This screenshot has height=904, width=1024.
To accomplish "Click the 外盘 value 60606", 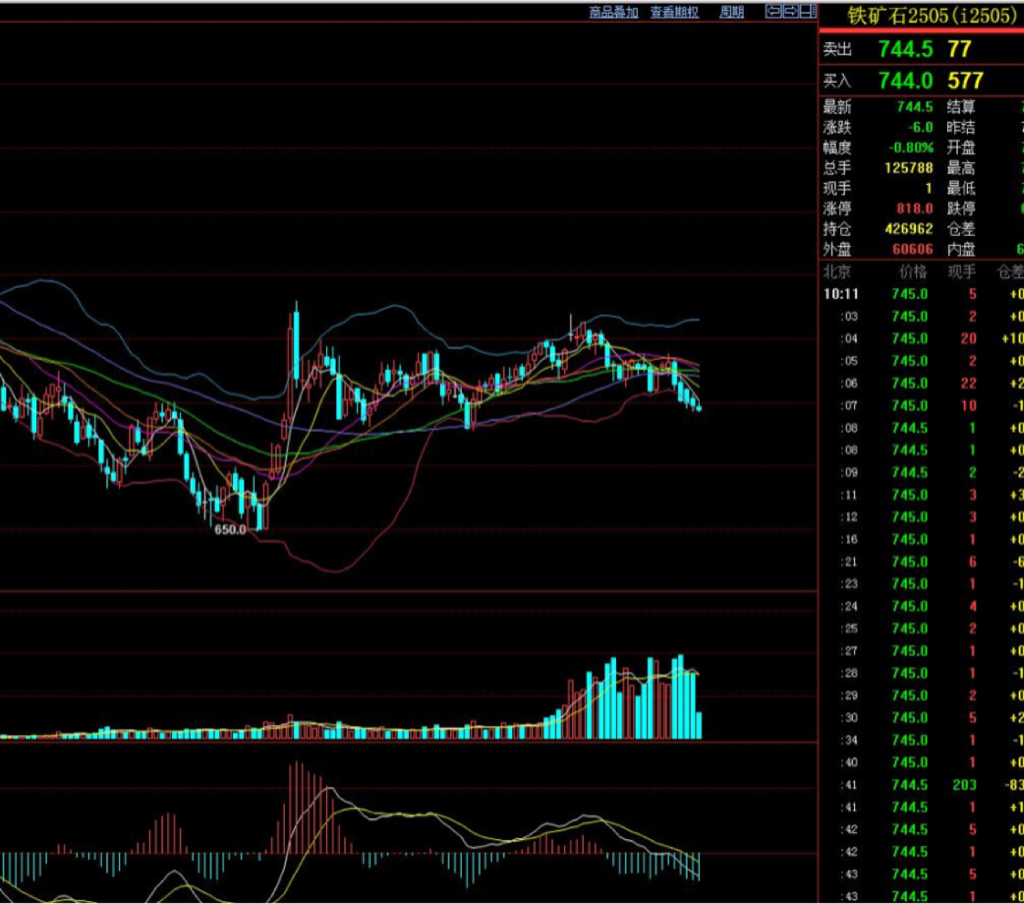I will [913, 250].
